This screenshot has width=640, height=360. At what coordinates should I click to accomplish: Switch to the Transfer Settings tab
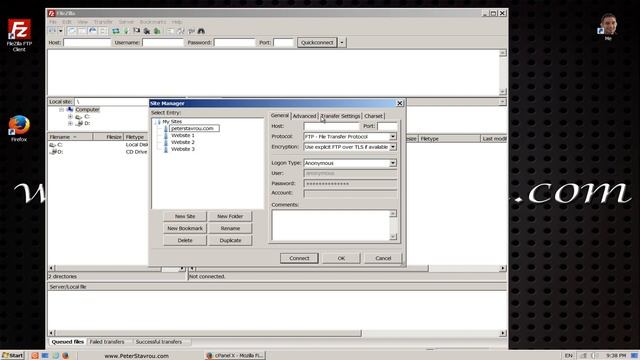tap(340, 116)
